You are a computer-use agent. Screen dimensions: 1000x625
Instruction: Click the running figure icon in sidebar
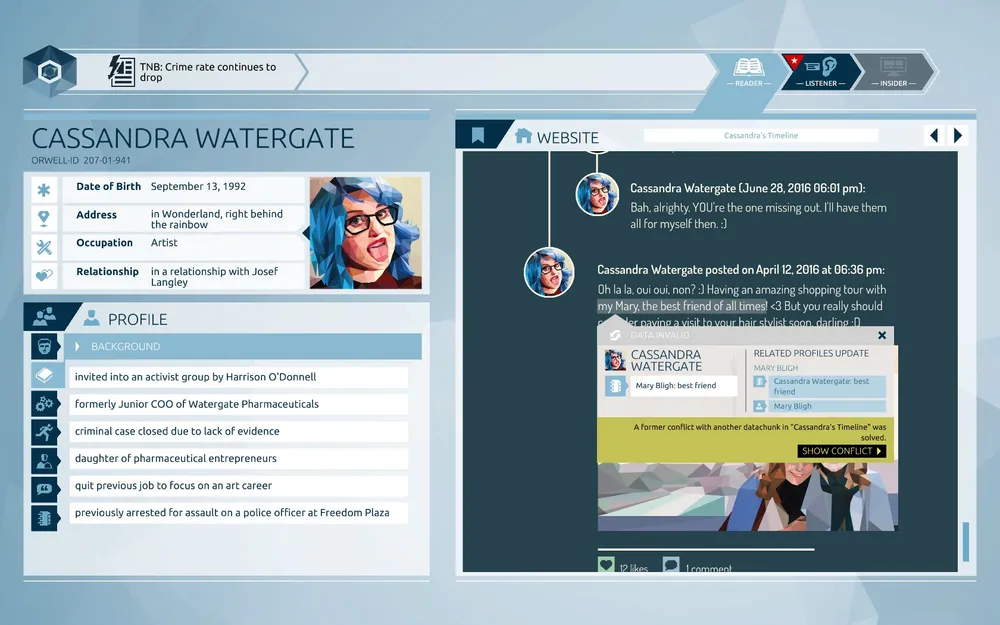coord(45,432)
